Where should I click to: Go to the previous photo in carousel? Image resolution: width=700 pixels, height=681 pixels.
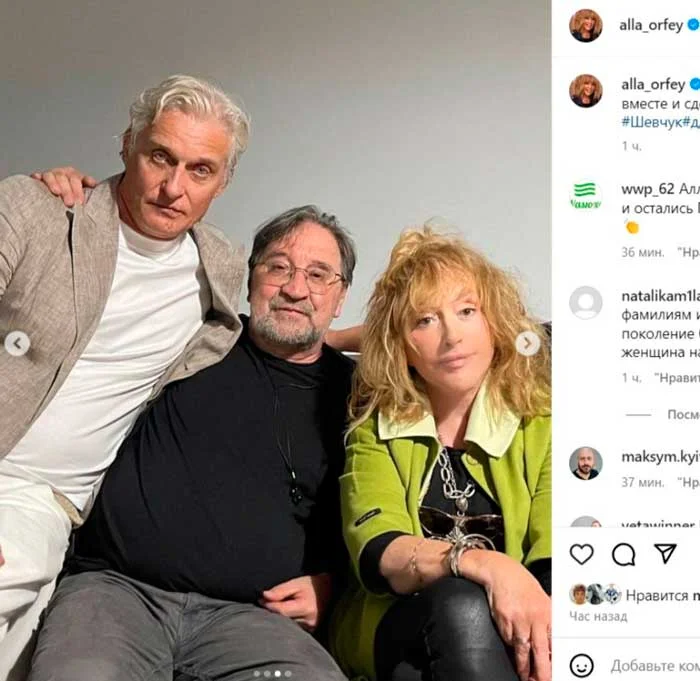tap(17, 343)
